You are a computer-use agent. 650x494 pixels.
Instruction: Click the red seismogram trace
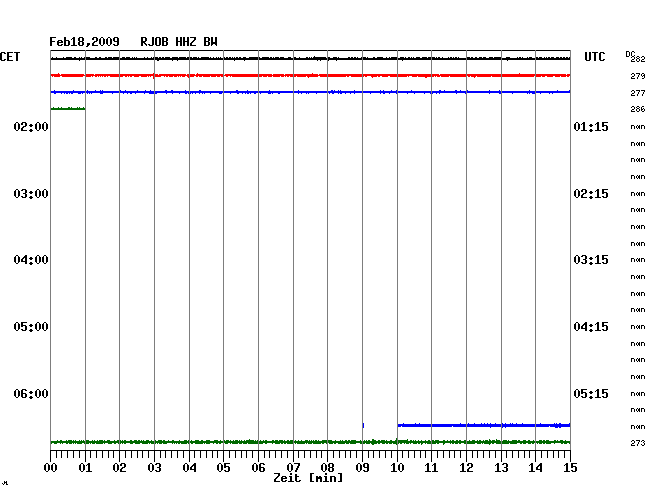310,75
